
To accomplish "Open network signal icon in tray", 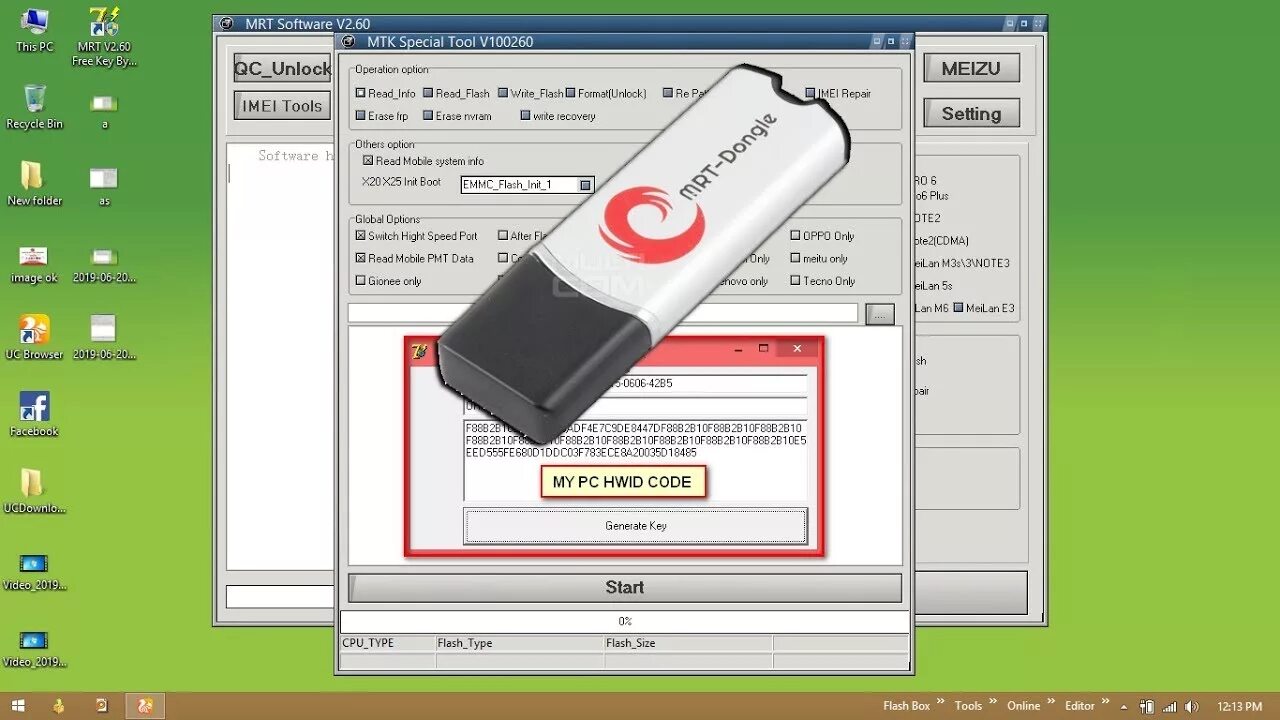I will (x=1168, y=706).
